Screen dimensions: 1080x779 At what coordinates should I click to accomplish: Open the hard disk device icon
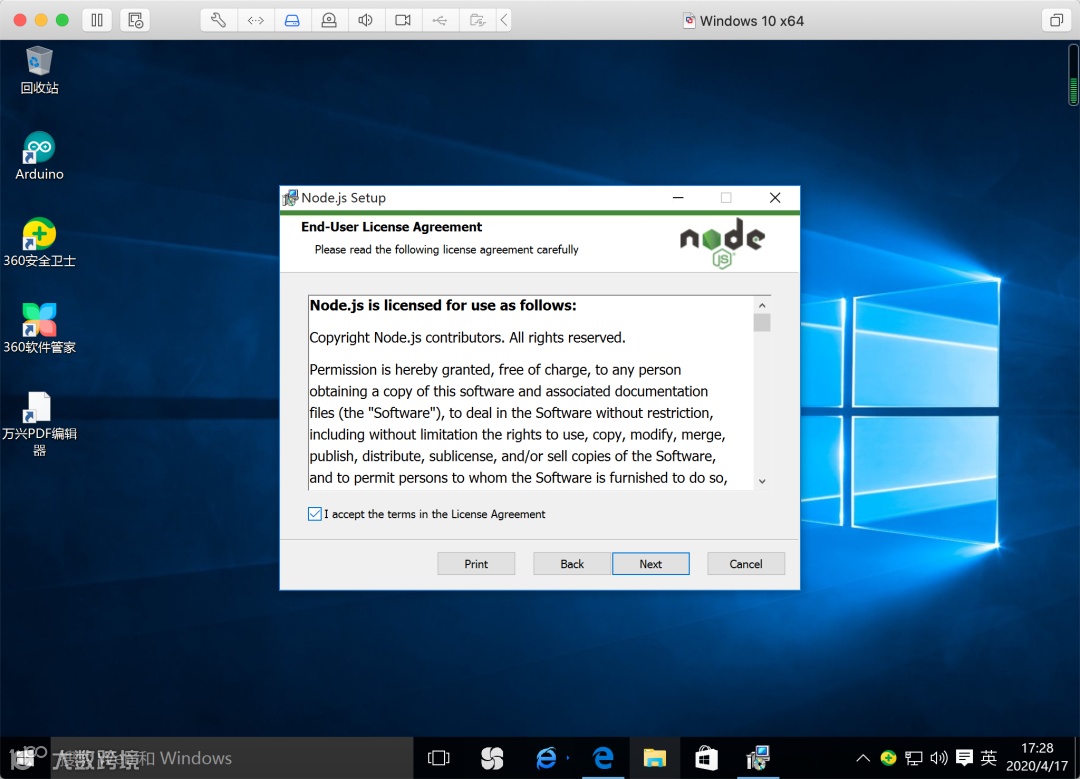pos(292,20)
